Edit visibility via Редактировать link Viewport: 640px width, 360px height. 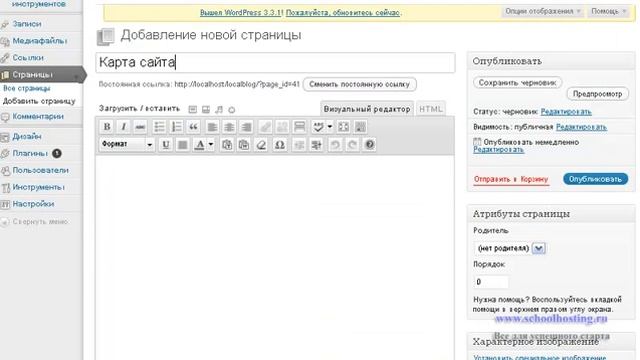582,127
